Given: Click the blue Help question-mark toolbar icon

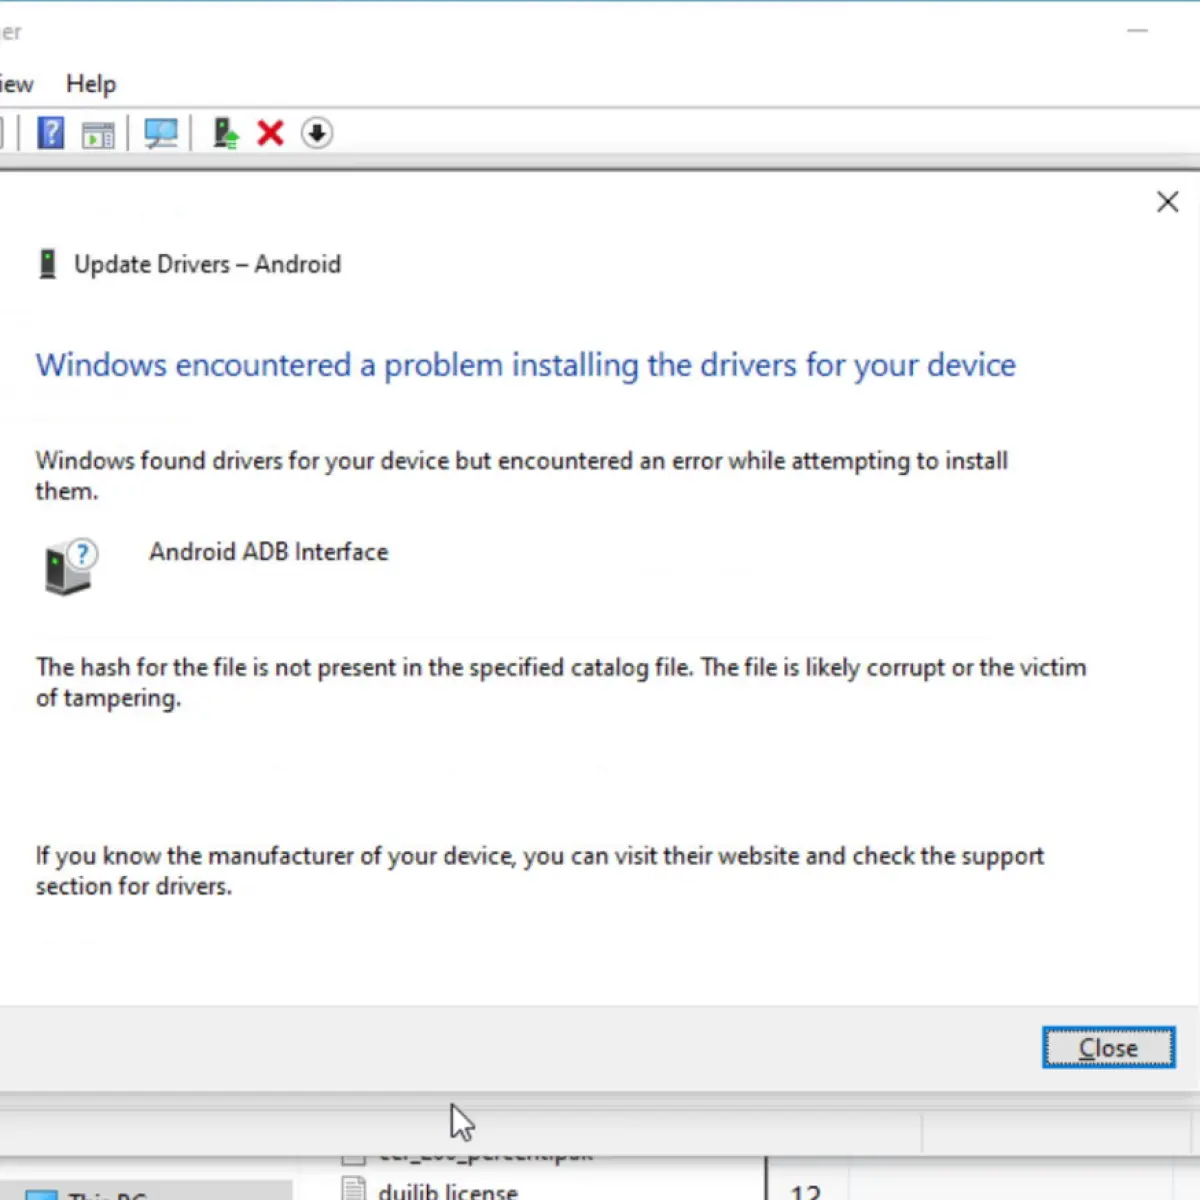Looking at the screenshot, I should click(x=50, y=133).
